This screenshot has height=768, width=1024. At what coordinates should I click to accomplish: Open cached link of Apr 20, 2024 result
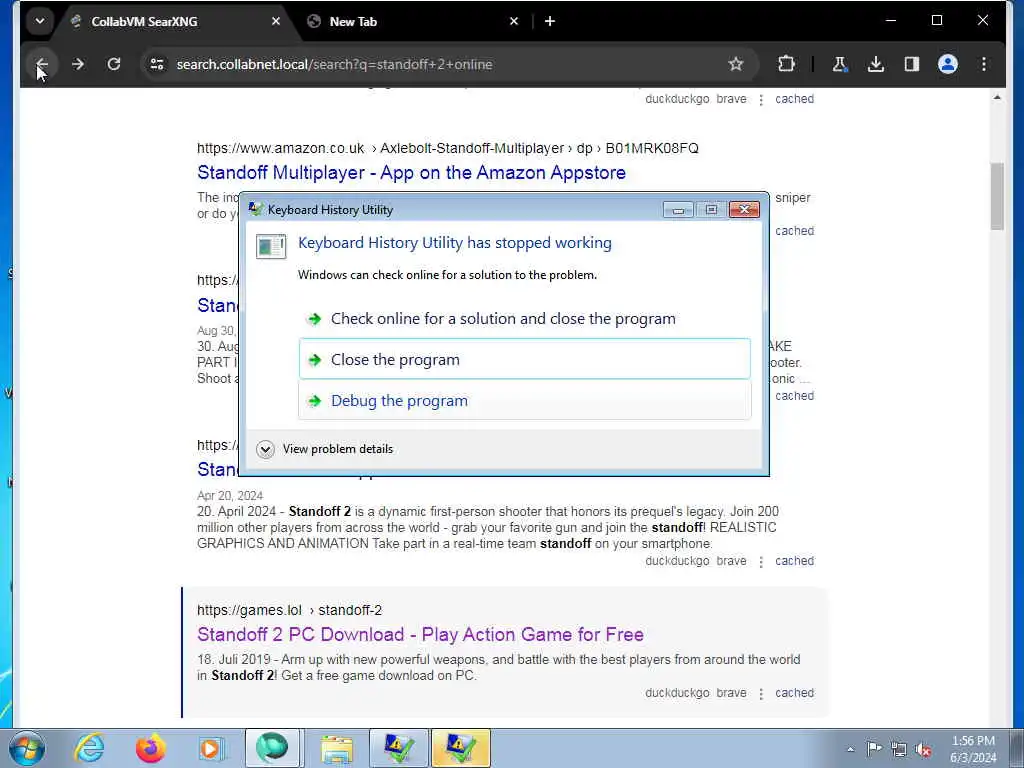tap(794, 561)
